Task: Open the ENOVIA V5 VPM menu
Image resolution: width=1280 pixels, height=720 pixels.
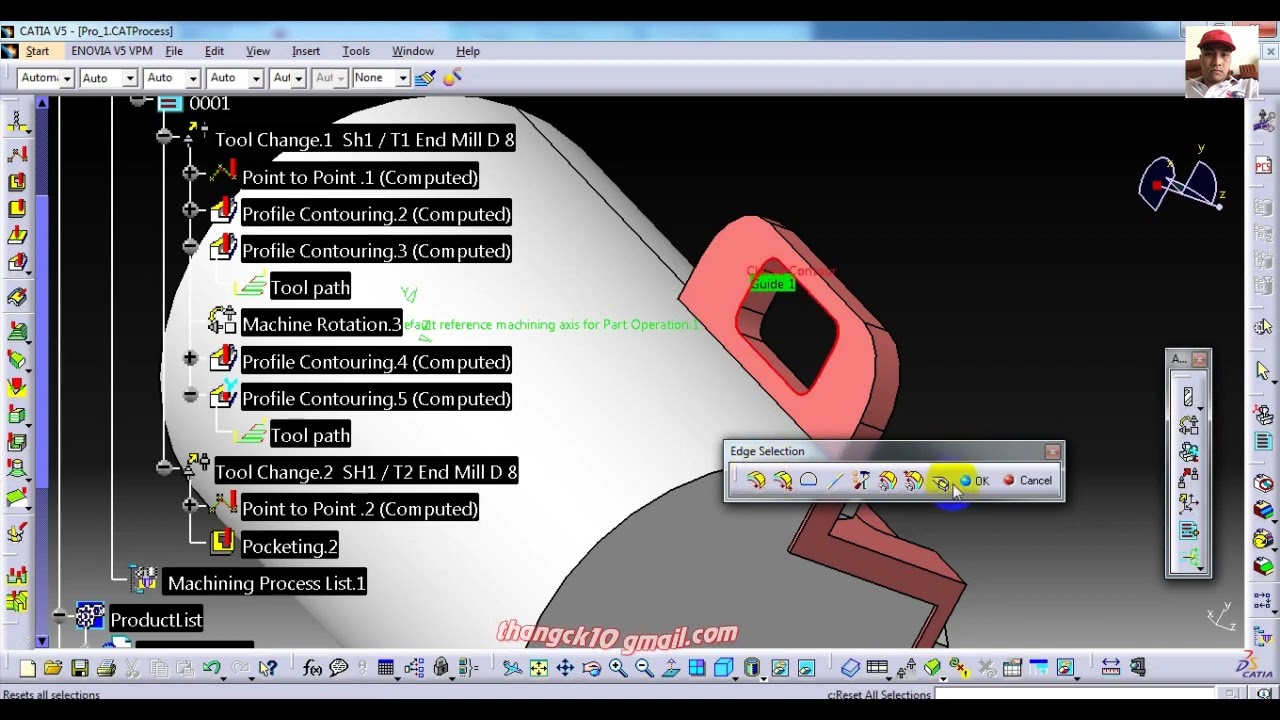Action: click(x=112, y=51)
